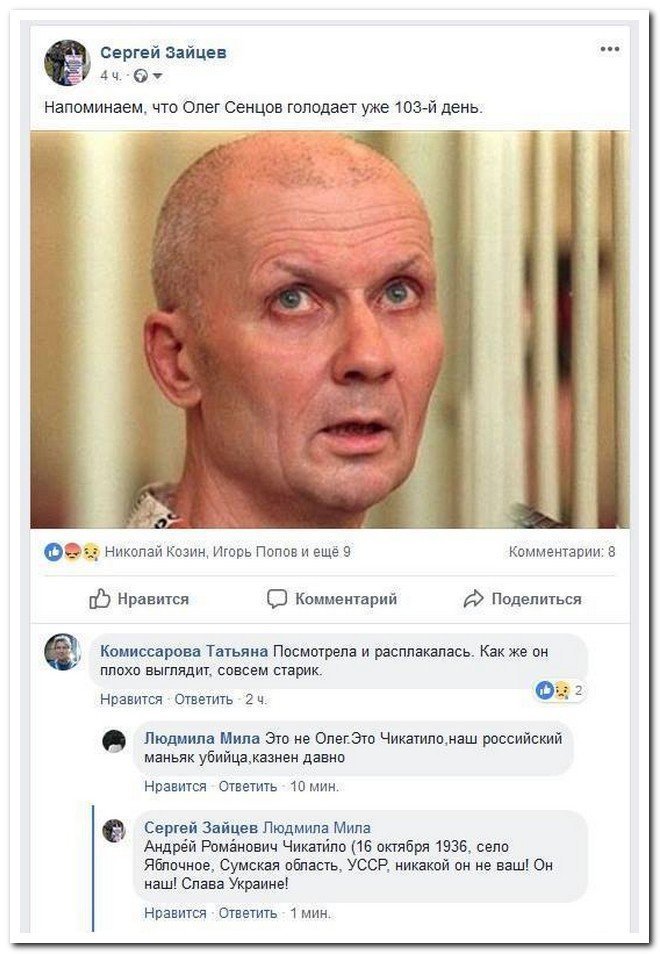The width and height of the screenshot is (660, 954).
Task: Open Сергей Зайцев profile avatar at top
Action: click(x=67, y=63)
